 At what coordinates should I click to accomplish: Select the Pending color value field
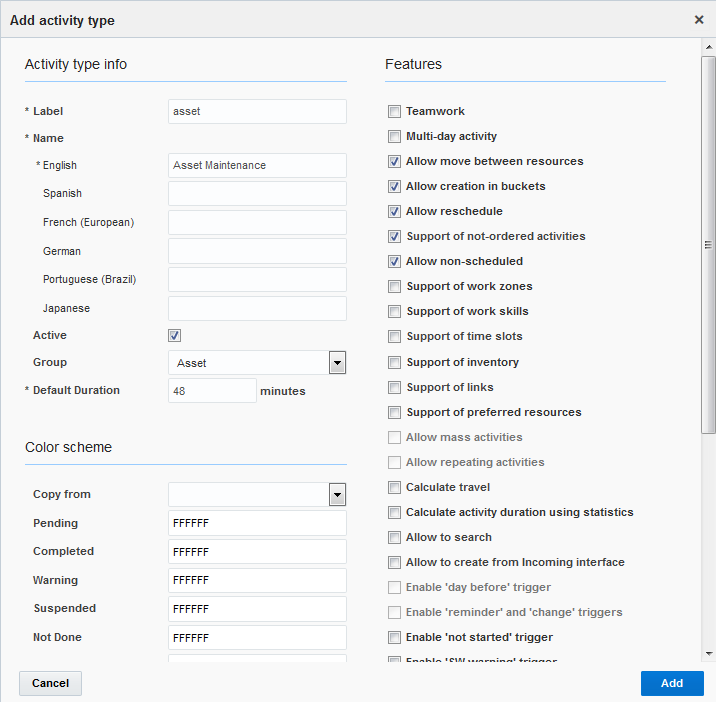click(257, 523)
